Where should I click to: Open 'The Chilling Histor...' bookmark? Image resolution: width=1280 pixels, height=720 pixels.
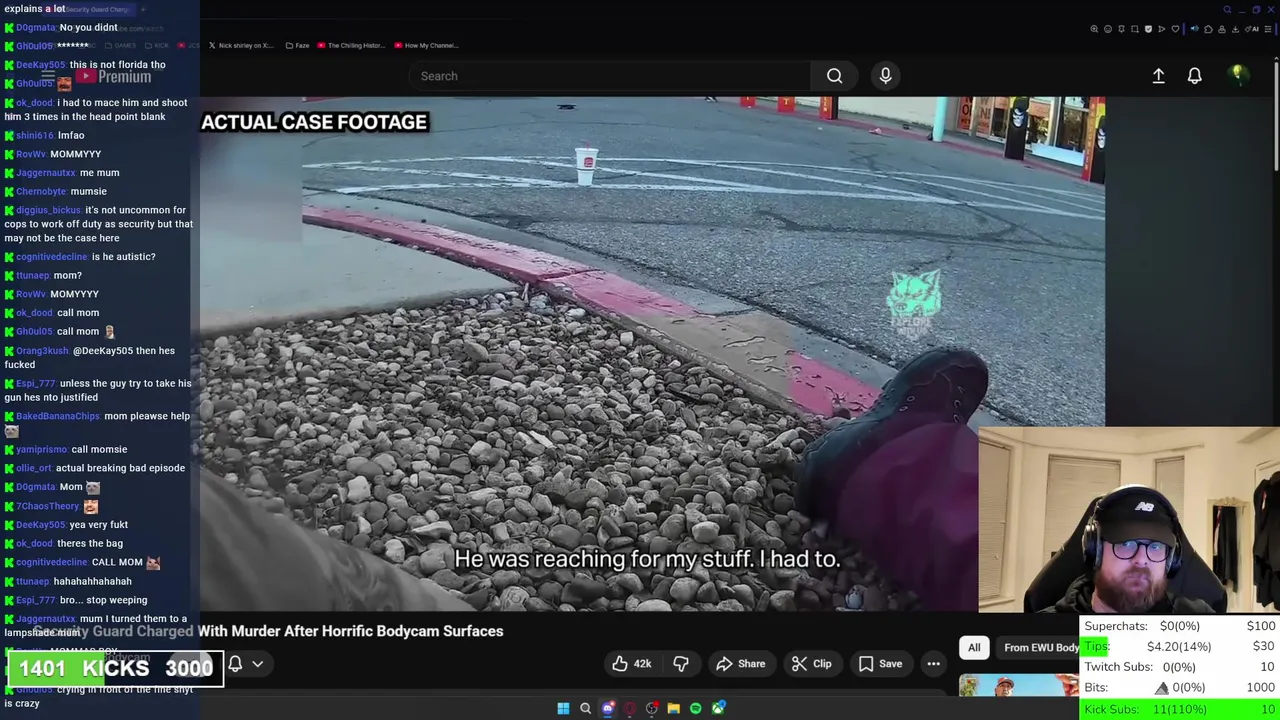[x=350, y=45]
